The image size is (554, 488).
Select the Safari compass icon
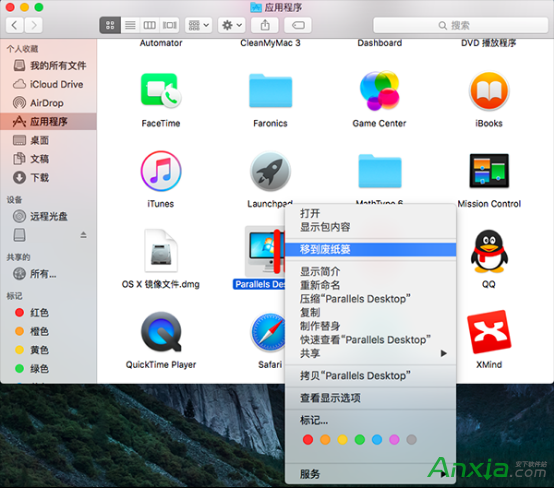[268, 332]
